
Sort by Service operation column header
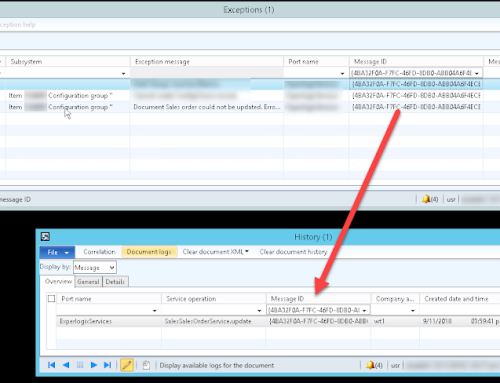[214, 299]
